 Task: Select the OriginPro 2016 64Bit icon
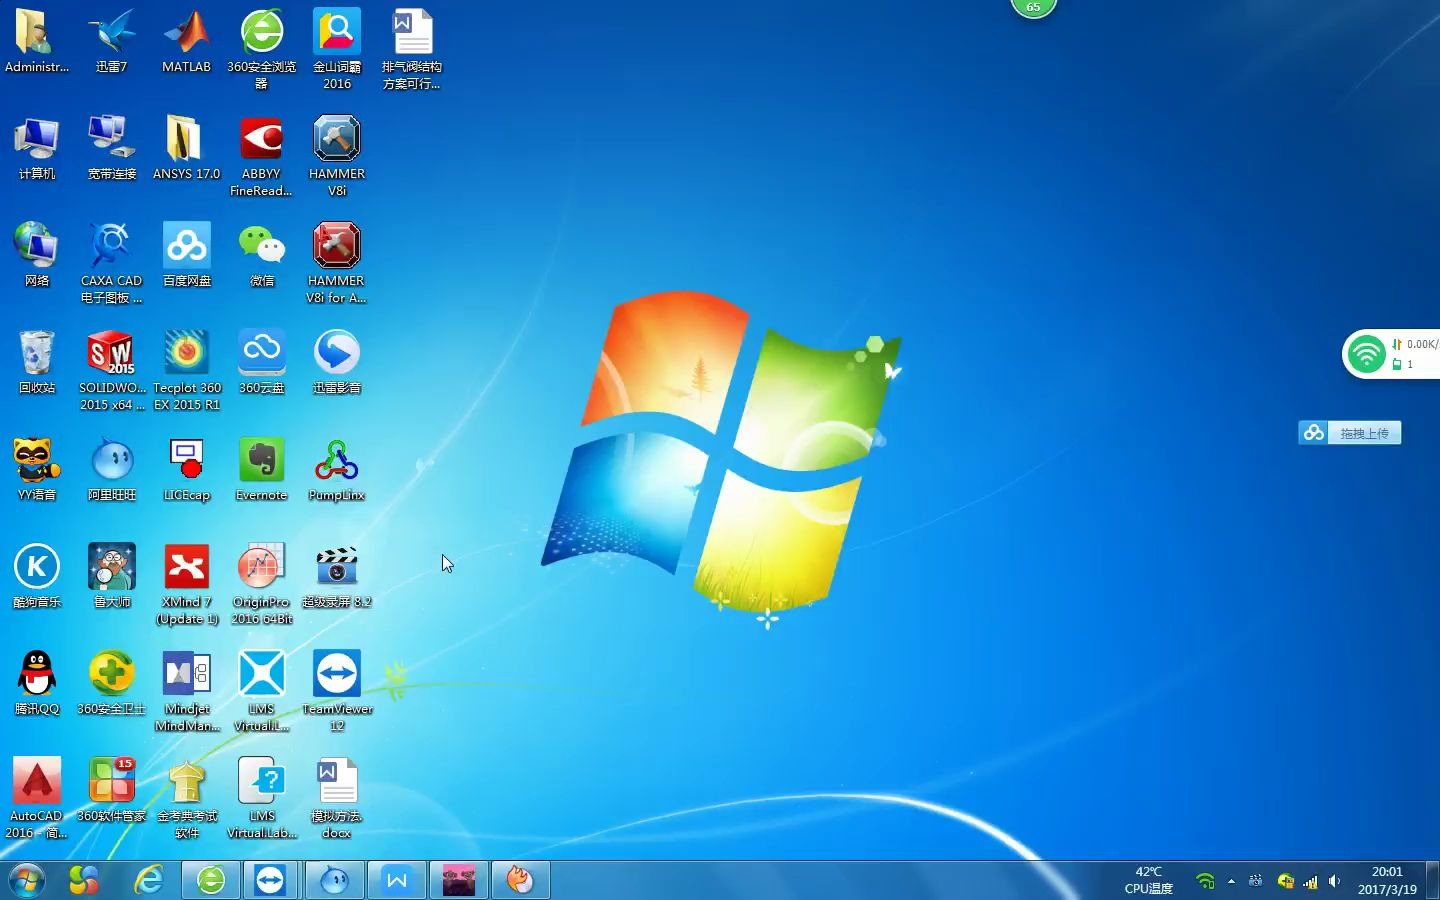[x=261, y=584]
